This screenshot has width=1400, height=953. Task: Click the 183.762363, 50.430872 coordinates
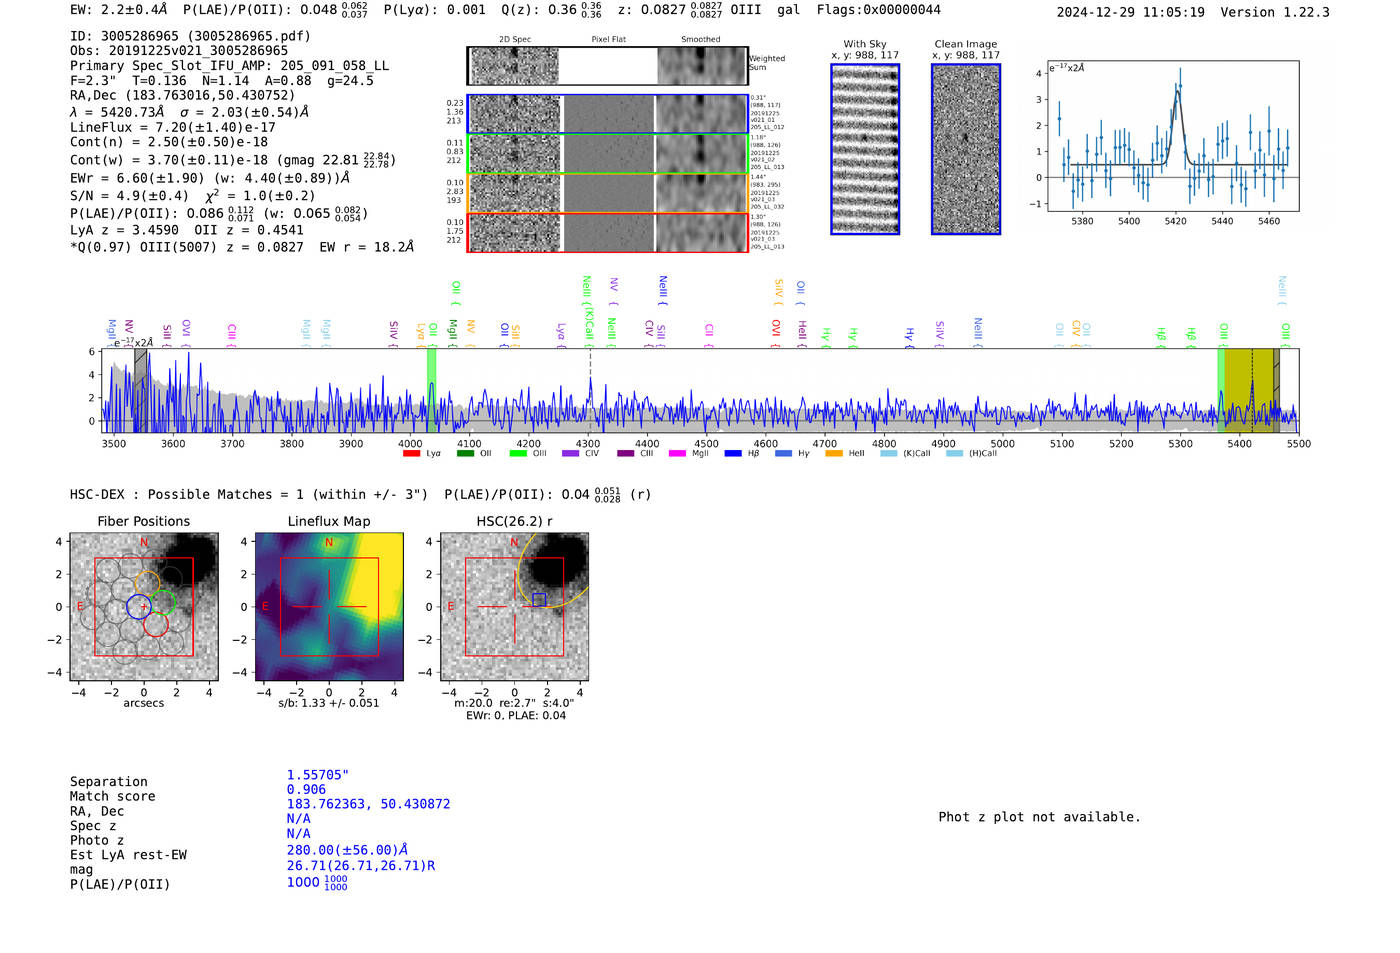pyautogui.click(x=368, y=805)
